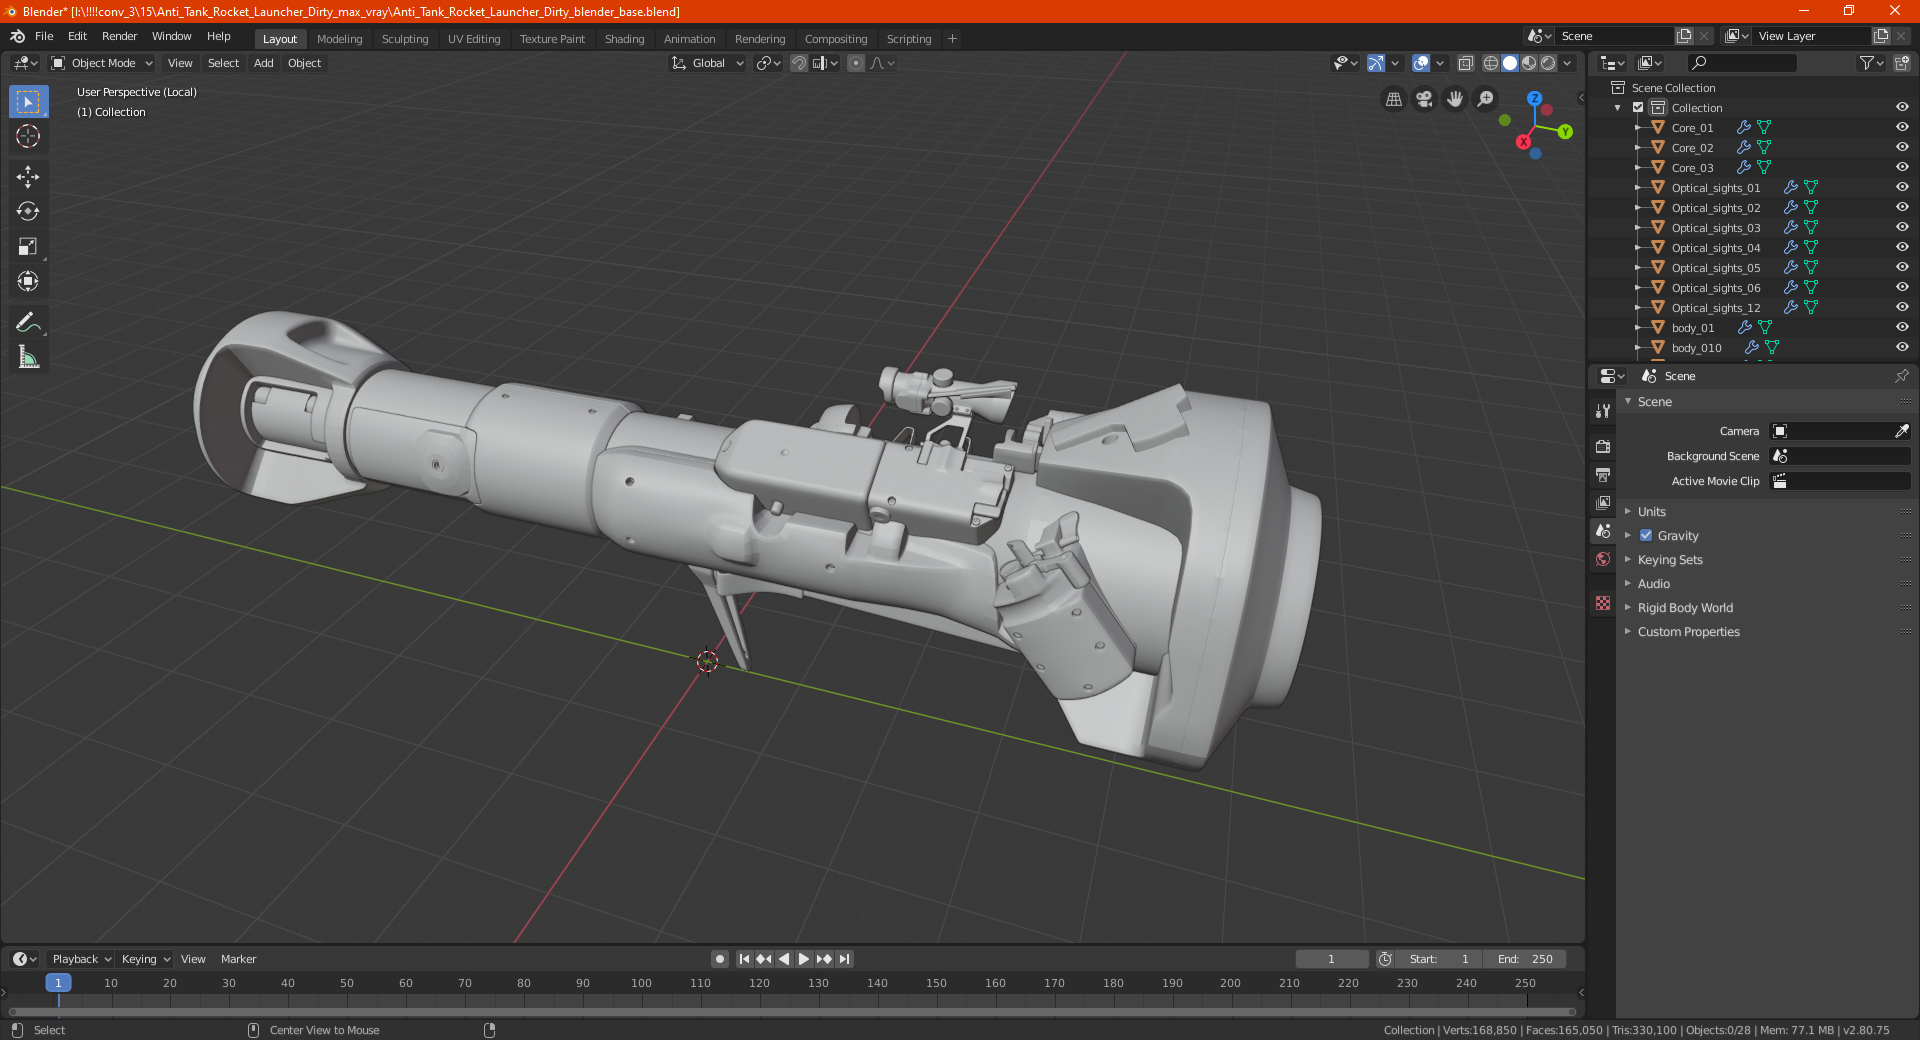Switch to the Shading workspace tab
Image resolution: width=1920 pixels, height=1040 pixels.
tap(624, 39)
